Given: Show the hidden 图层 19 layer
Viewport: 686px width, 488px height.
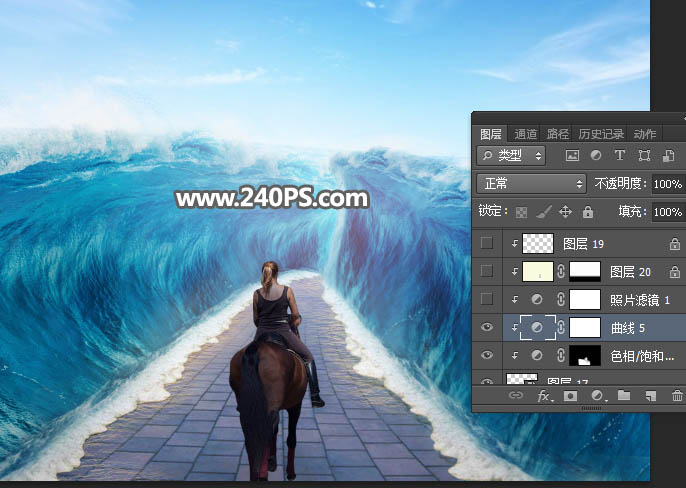Looking at the screenshot, I should coord(486,243).
